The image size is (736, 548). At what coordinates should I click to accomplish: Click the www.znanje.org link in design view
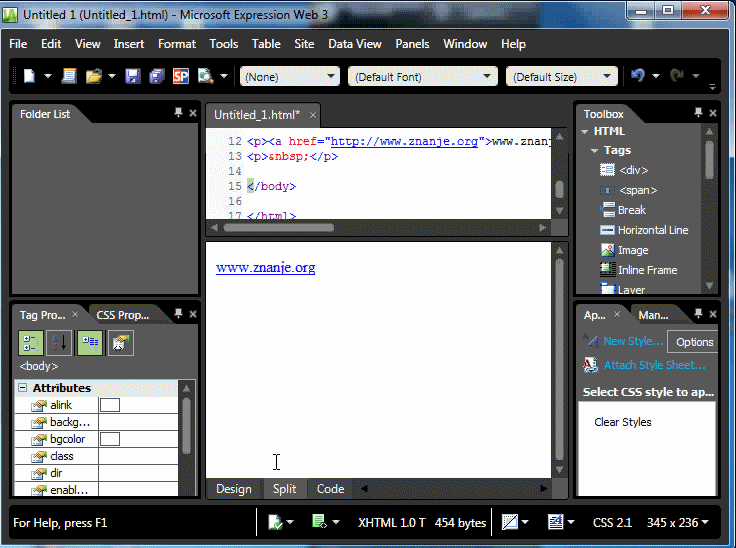click(265, 268)
